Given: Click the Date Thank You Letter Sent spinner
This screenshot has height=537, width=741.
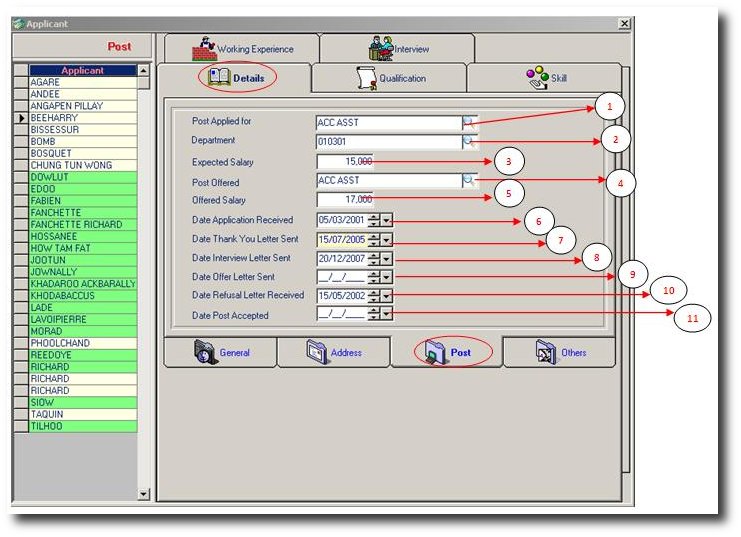Looking at the screenshot, I should (374, 239).
